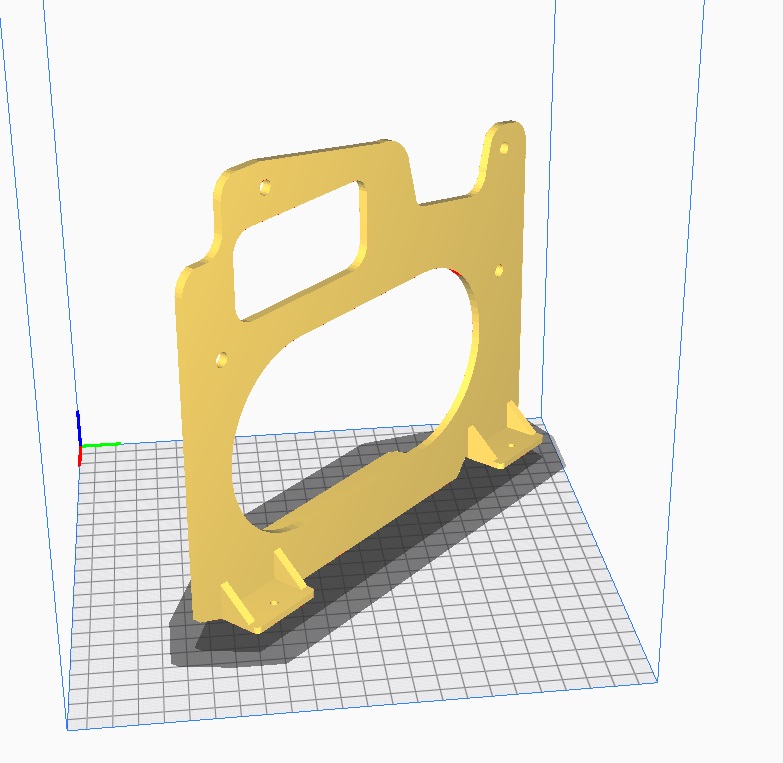783x763 pixels.
Task: Click the top-left mounting hole on bracket
Action: tap(265, 186)
